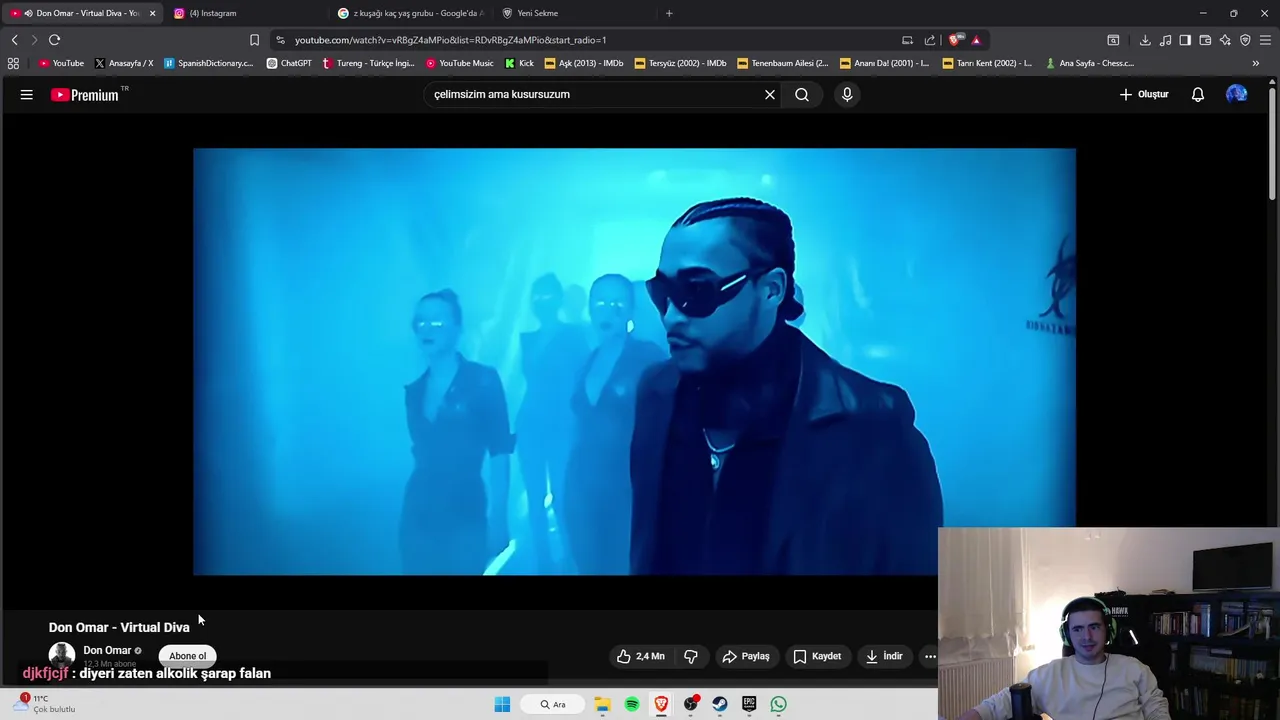
Task: Open the Windows Start menu
Action: tap(502, 704)
